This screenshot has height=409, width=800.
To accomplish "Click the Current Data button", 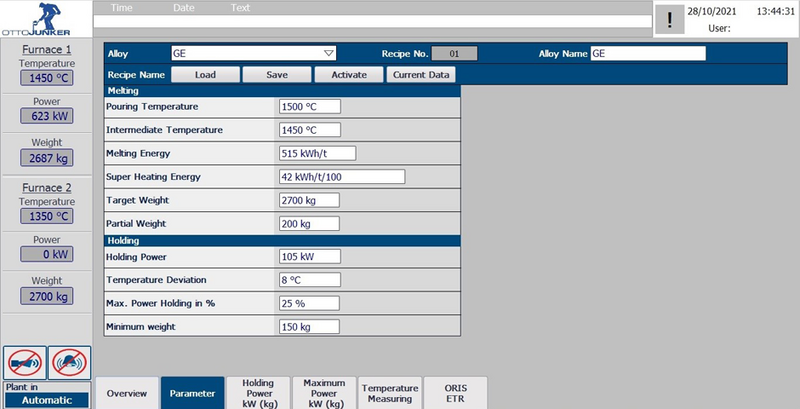I will coord(423,74).
